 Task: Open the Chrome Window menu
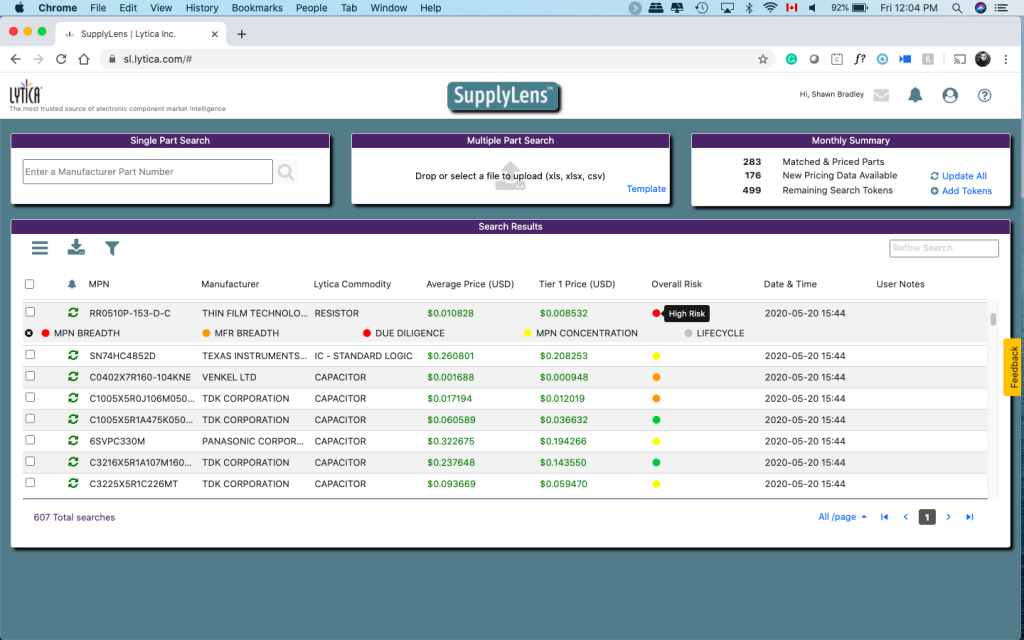click(x=389, y=8)
